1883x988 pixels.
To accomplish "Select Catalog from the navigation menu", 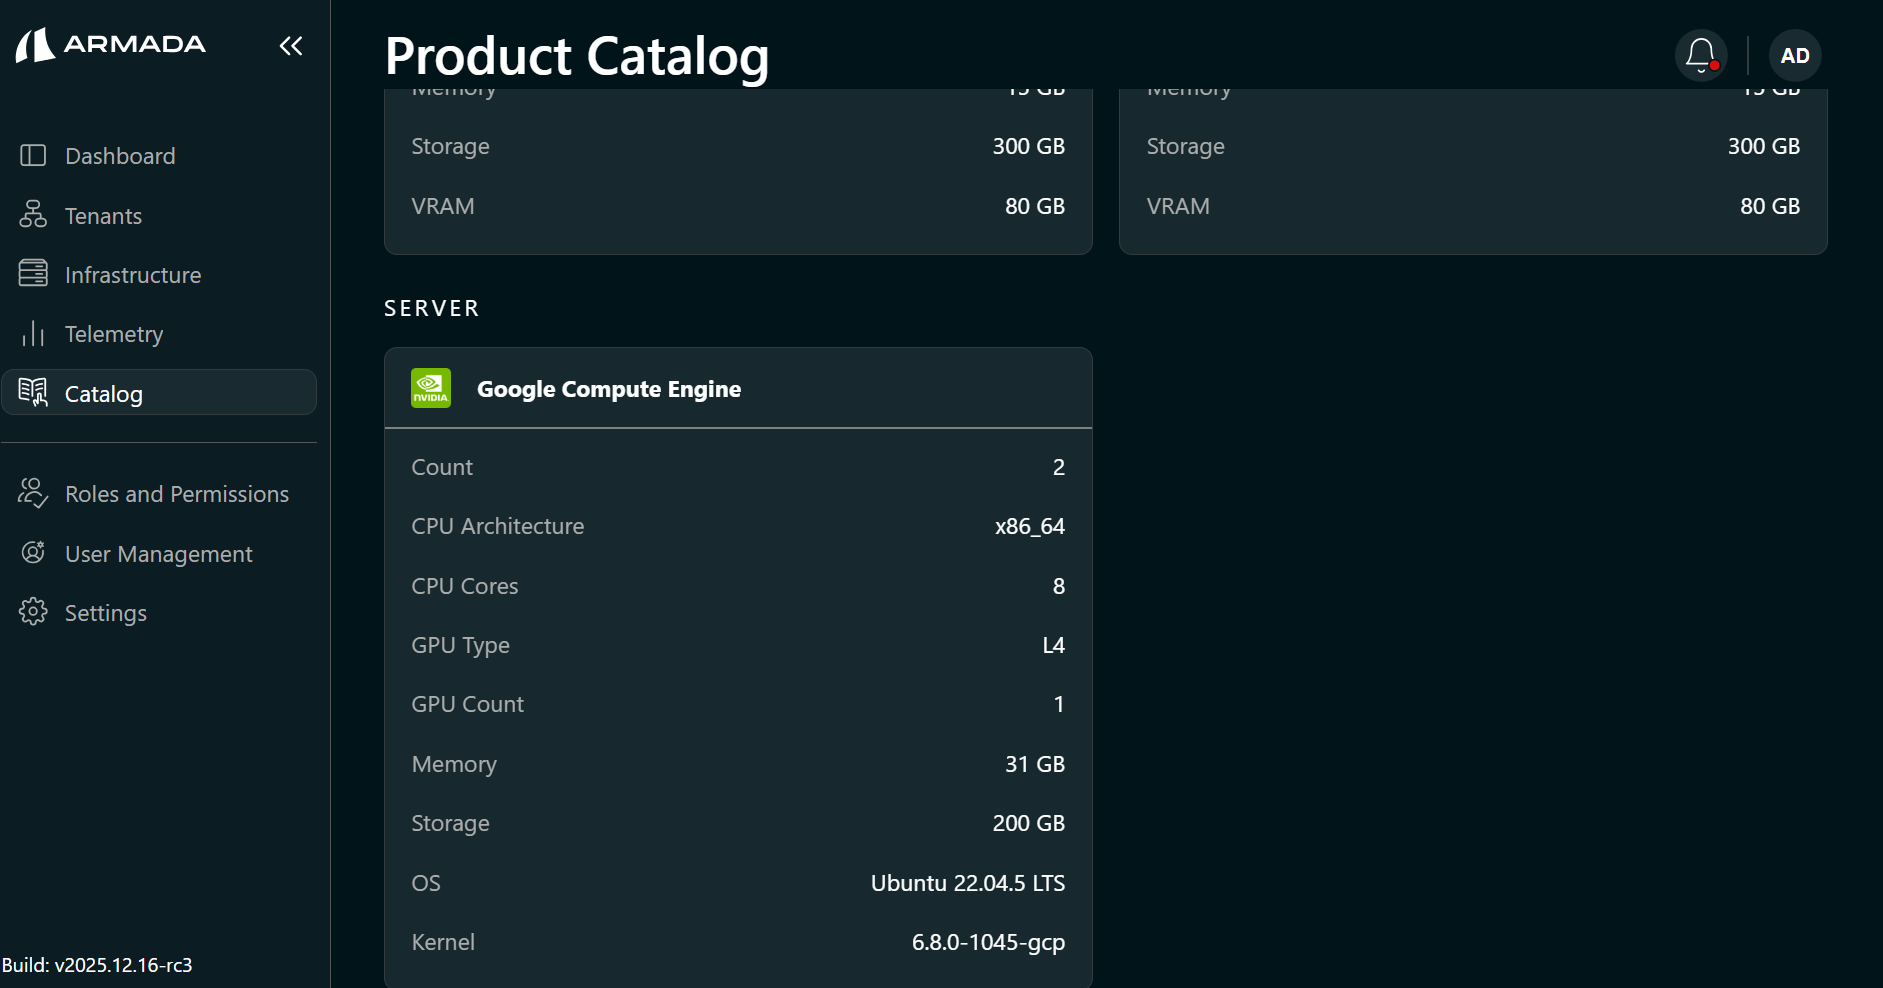I will (104, 393).
